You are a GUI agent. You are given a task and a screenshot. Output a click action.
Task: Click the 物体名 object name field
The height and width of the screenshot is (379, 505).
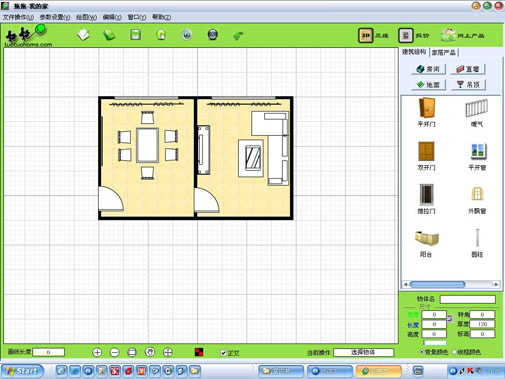pyautogui.click(x=467, y=299)
